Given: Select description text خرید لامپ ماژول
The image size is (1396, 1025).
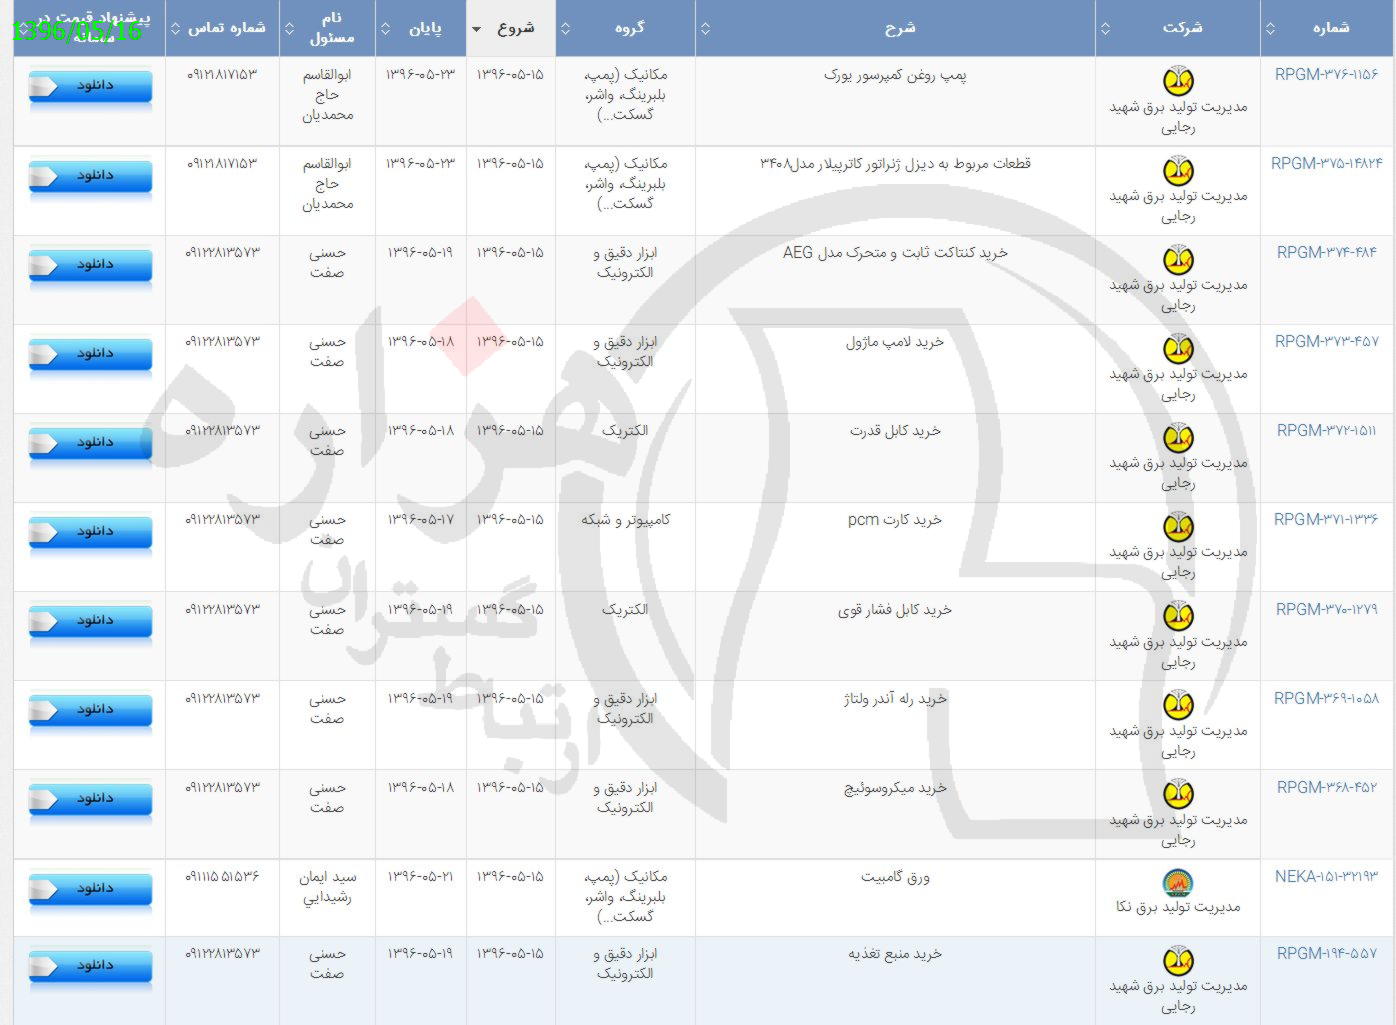Looking at the screenshot, I should point(895,342).
